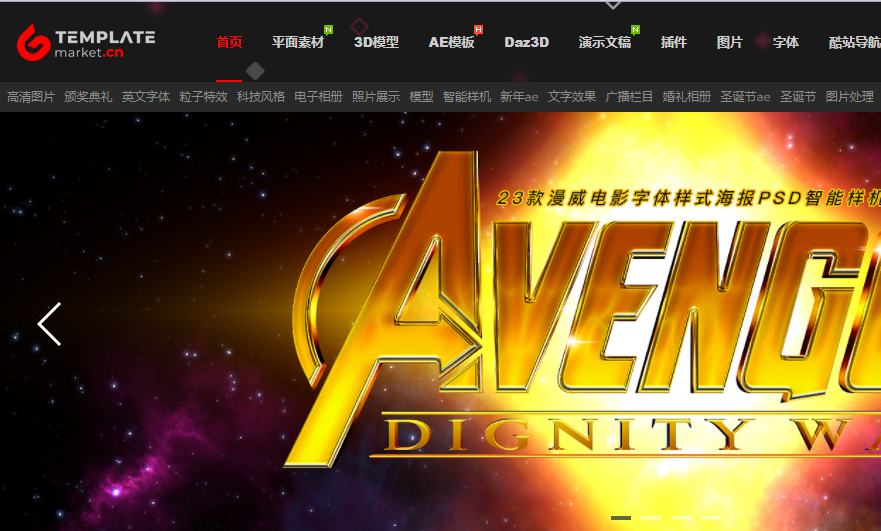Open the 平面素材 menu
The height and width of the screenshot is (531, 881).
298,42
